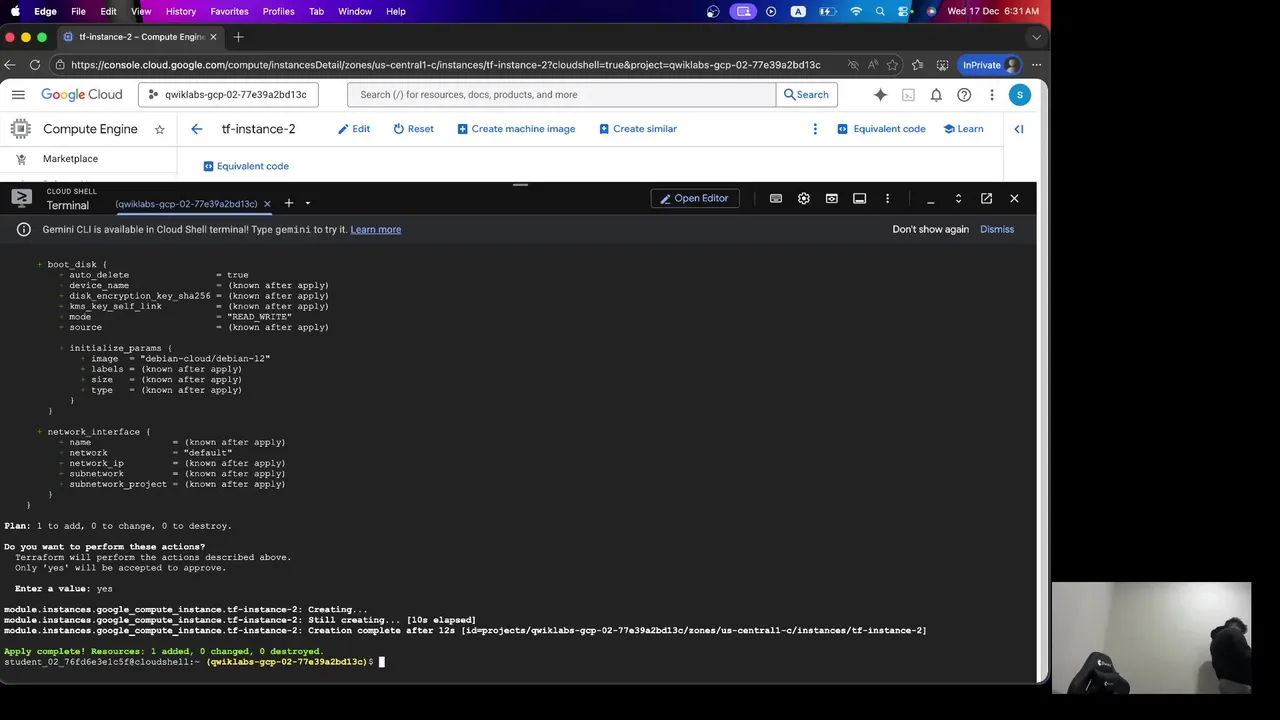The height and width of the screenshot is (720, 1280).
Task: Click the Google Cloud logo
Action: click(82, 95)
